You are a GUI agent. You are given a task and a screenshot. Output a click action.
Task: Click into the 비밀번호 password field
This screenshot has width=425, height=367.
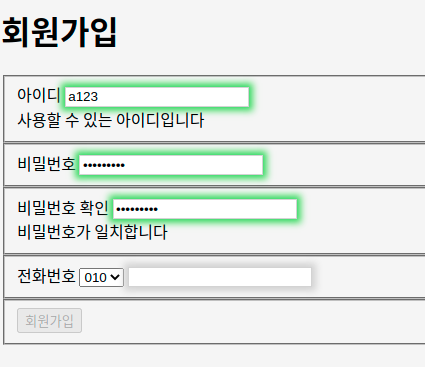pos(171,165)
